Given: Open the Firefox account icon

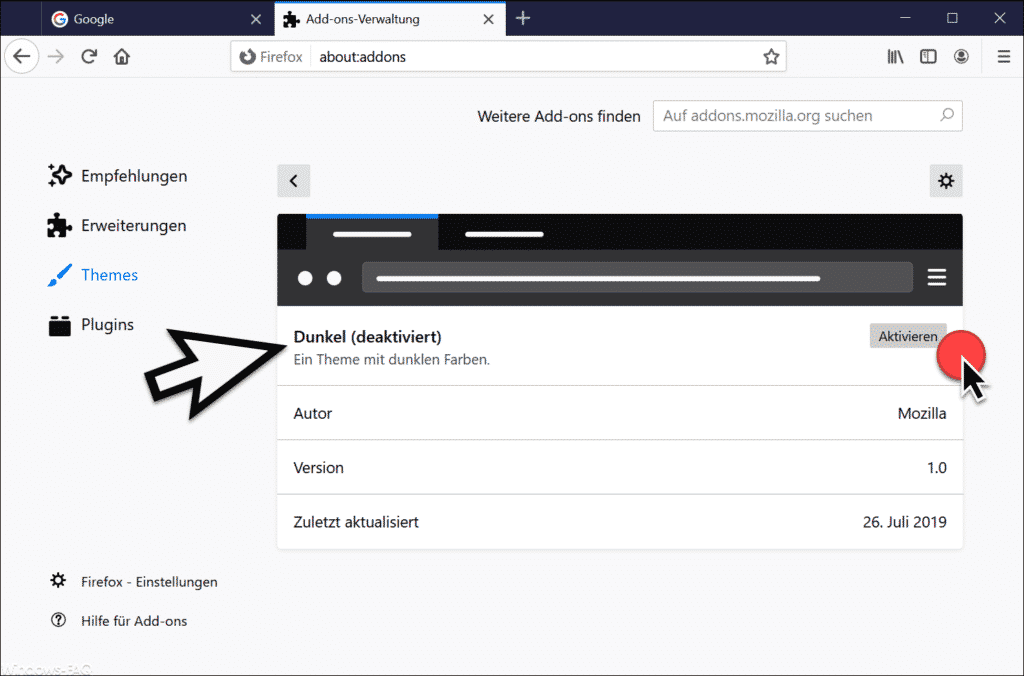Looking at the screenshot, I should [x=961, y=57].
